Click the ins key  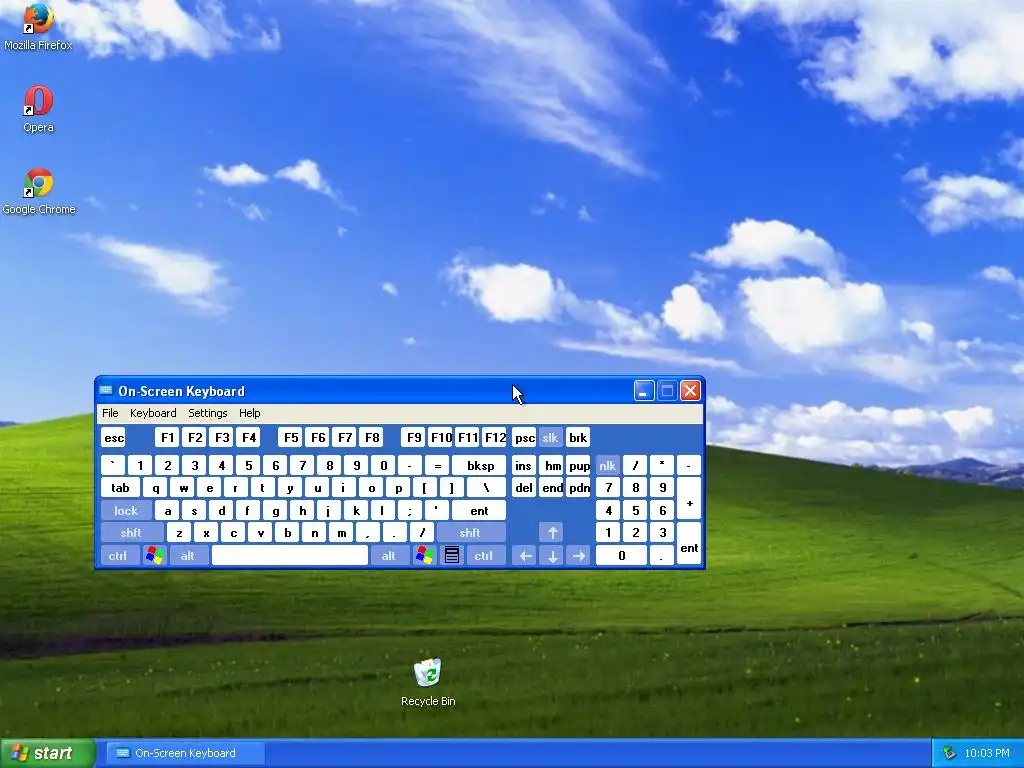pyautogui.click(x=524, y=466)
